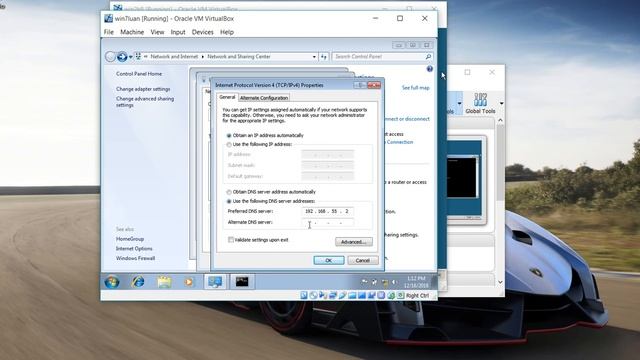The height and width of the screenshot is (360, 640).
Task: Click the See full map link
Action: tap(416, 88)
